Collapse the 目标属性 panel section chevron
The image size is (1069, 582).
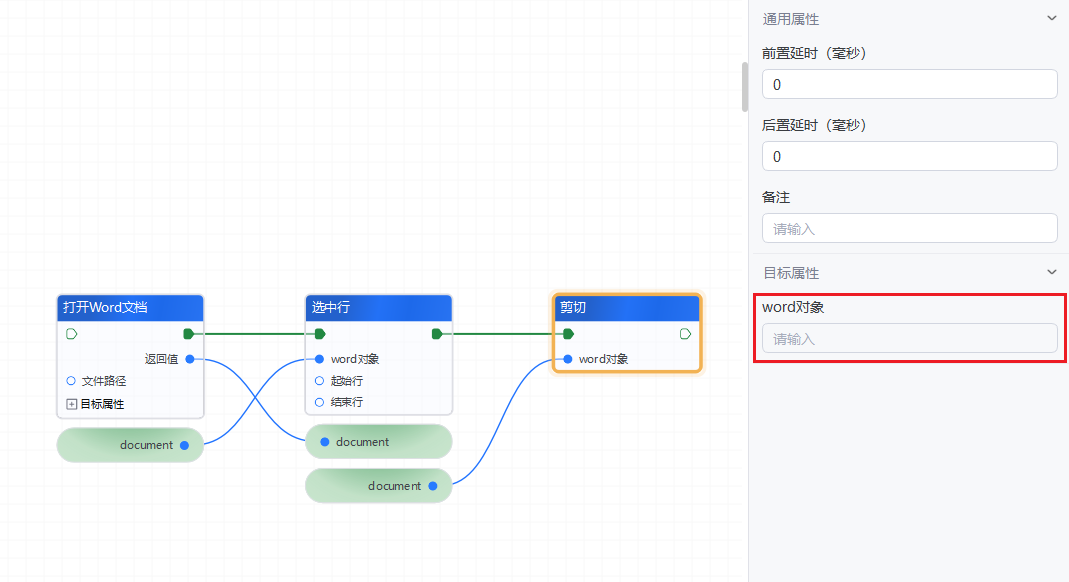pos(1051,272)
